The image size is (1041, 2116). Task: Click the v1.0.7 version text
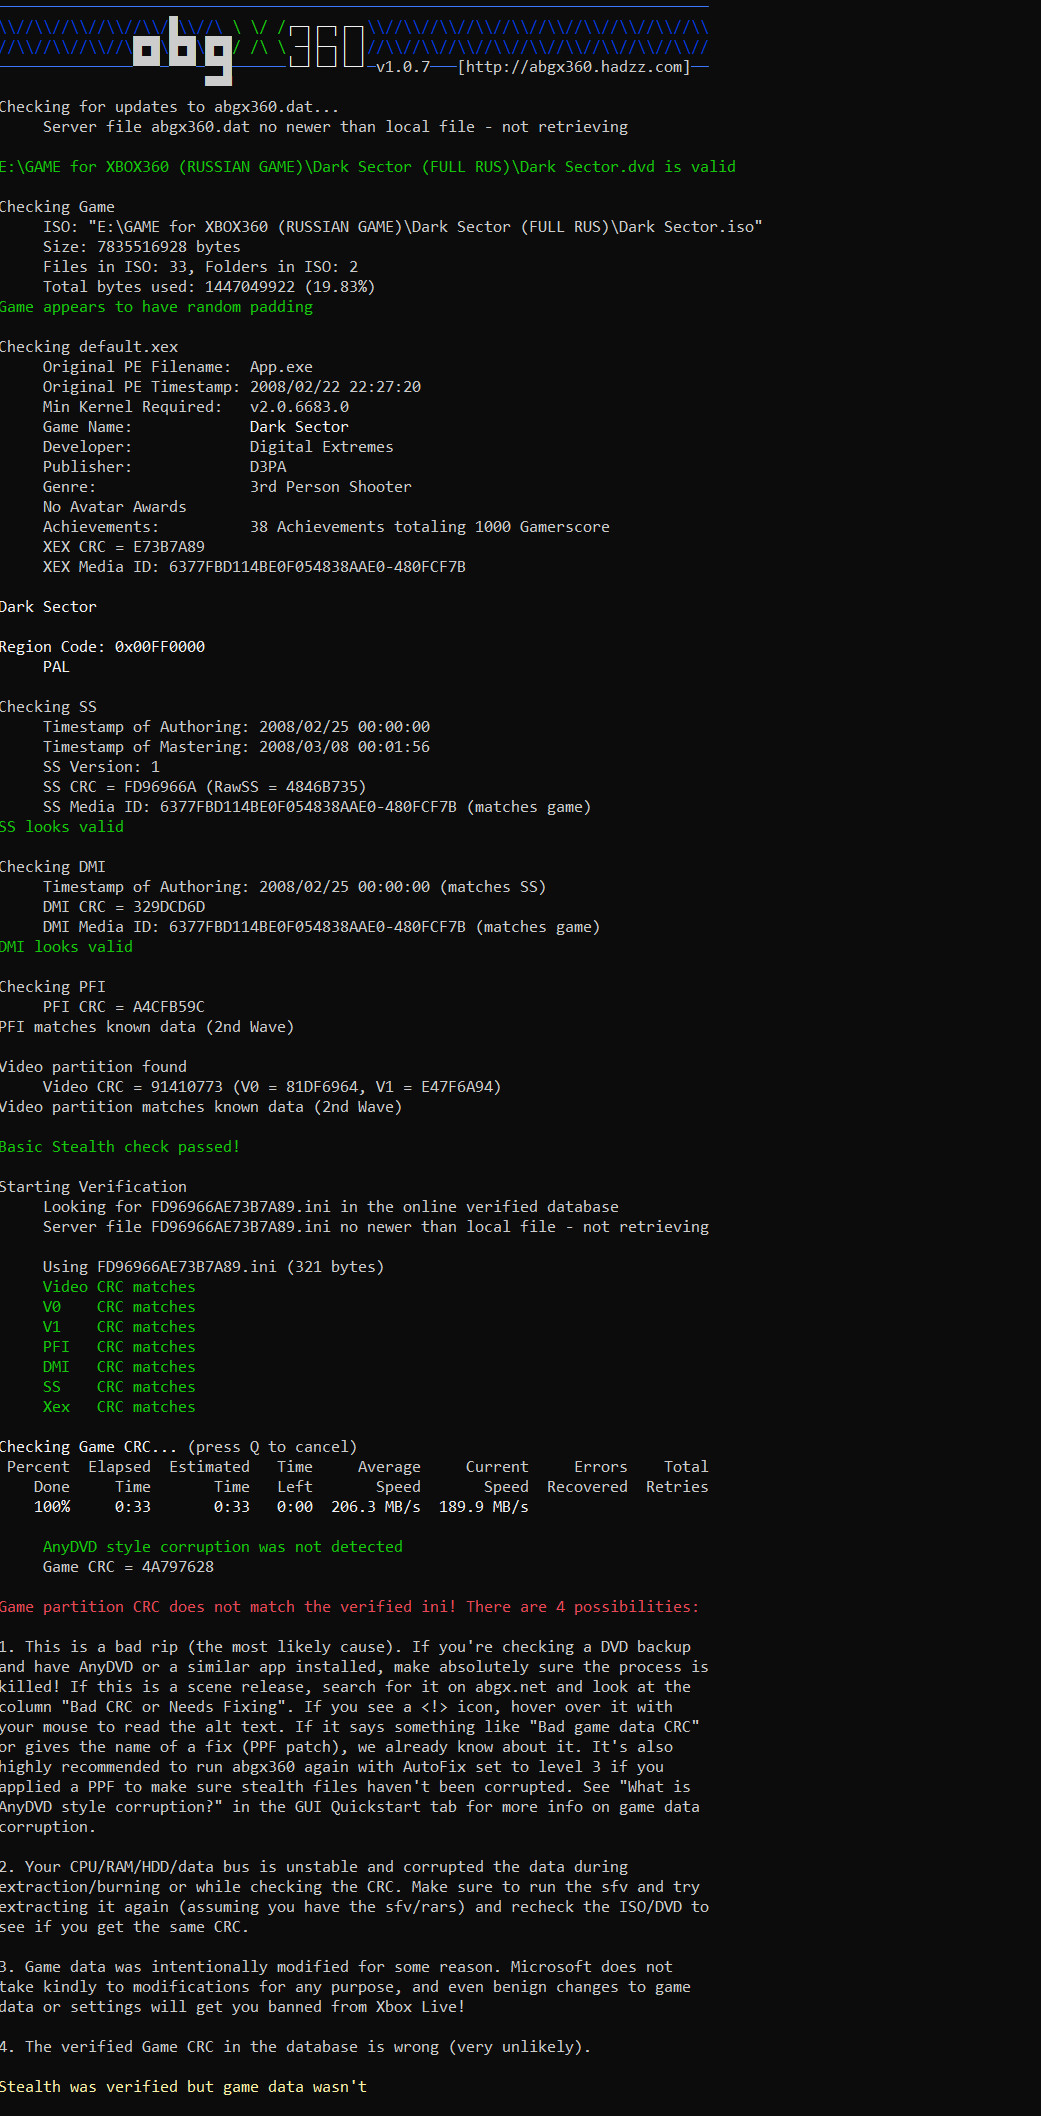tap(403, 67)
